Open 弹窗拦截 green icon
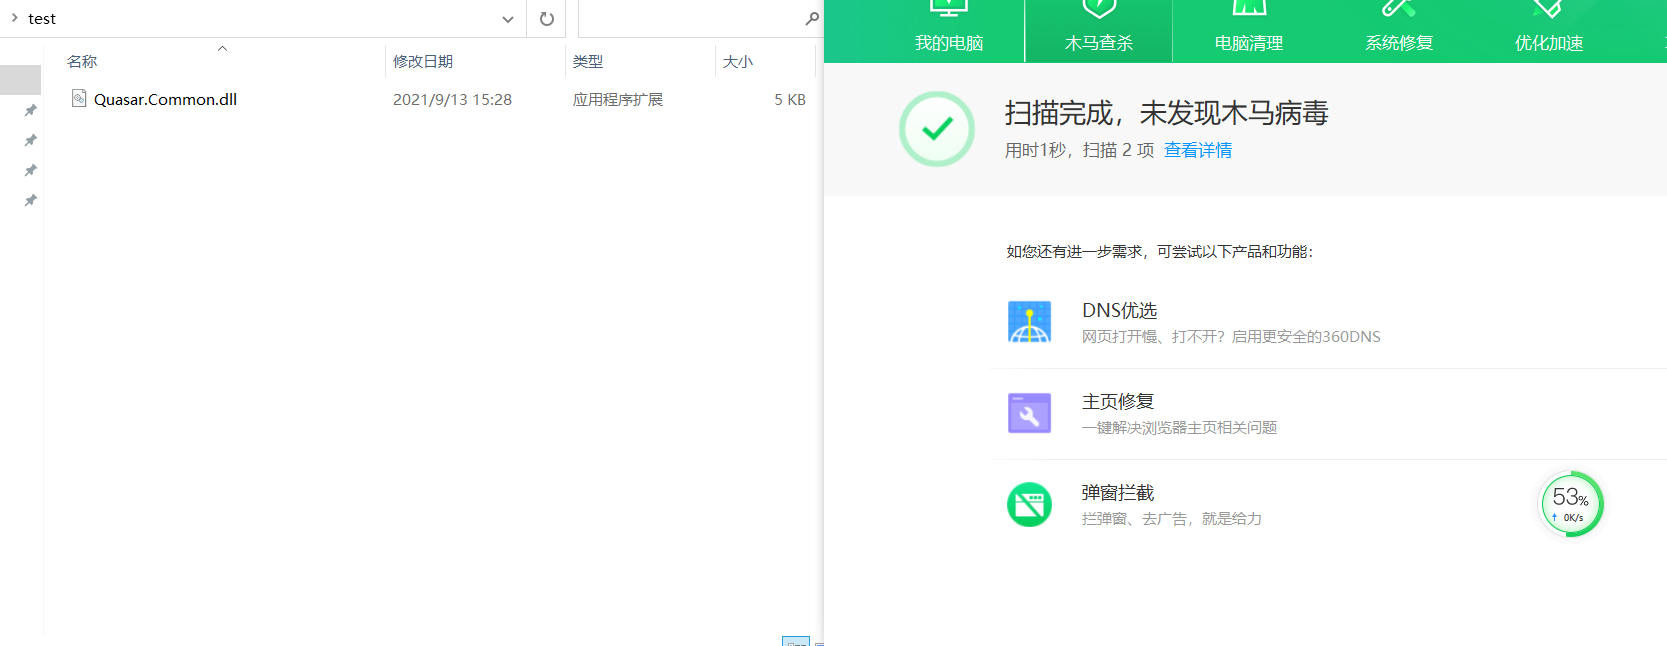 [x=1029, y=504]
